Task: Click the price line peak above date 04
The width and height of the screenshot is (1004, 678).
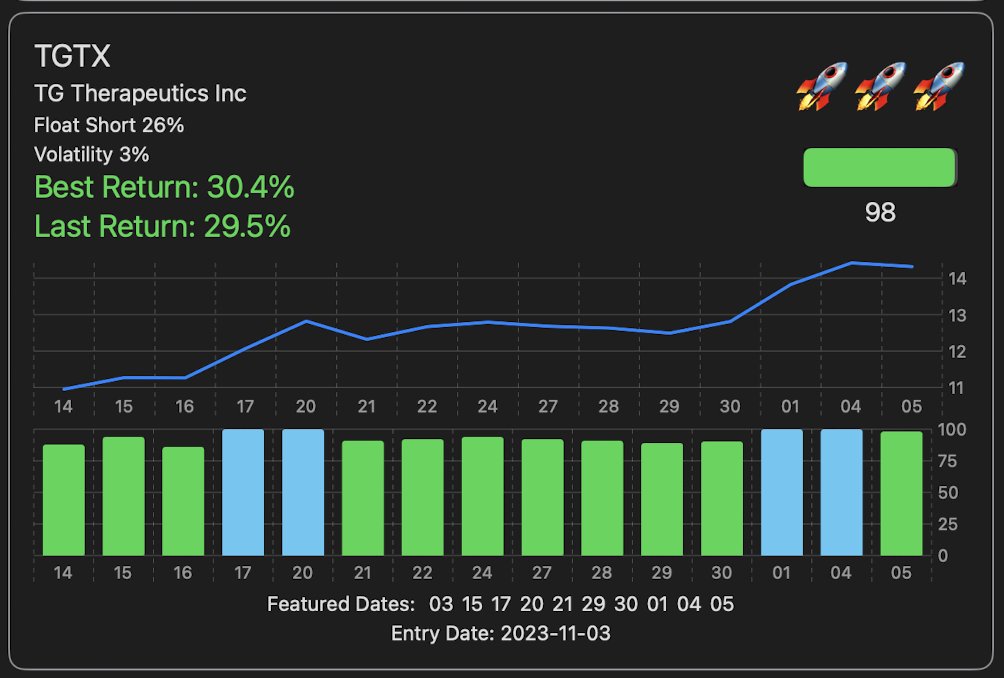Action: pos(852,262)
